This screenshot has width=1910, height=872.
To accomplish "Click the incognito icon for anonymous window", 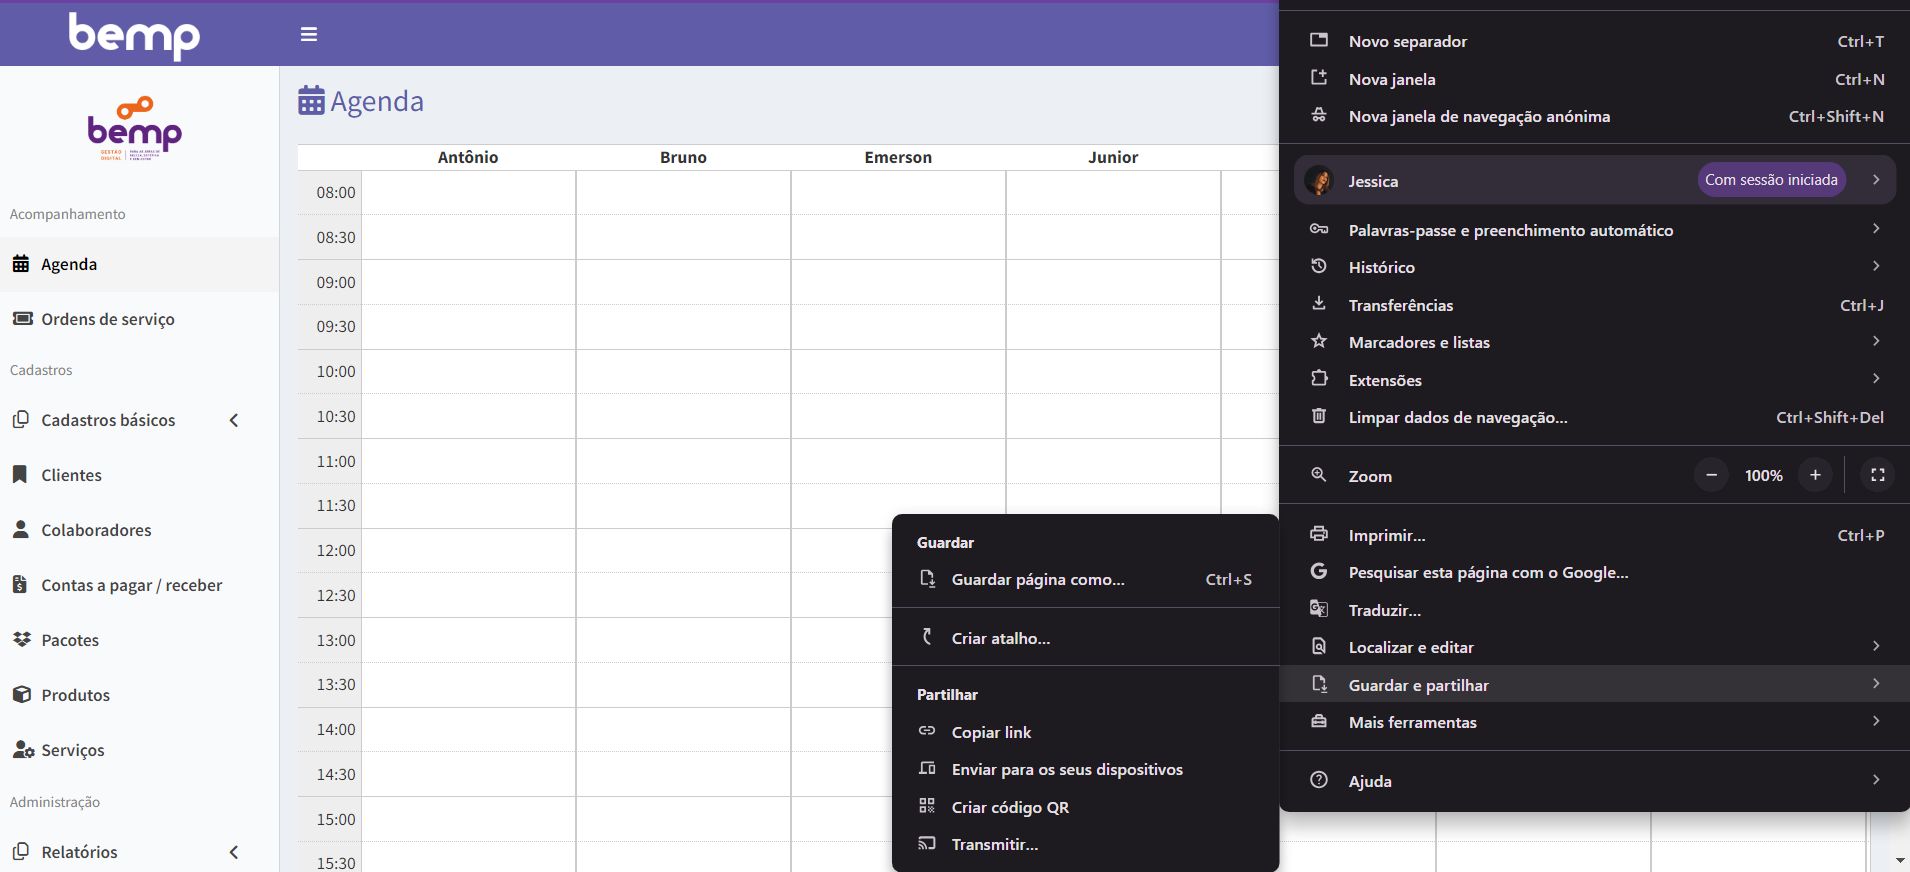I will [1319, 115].
